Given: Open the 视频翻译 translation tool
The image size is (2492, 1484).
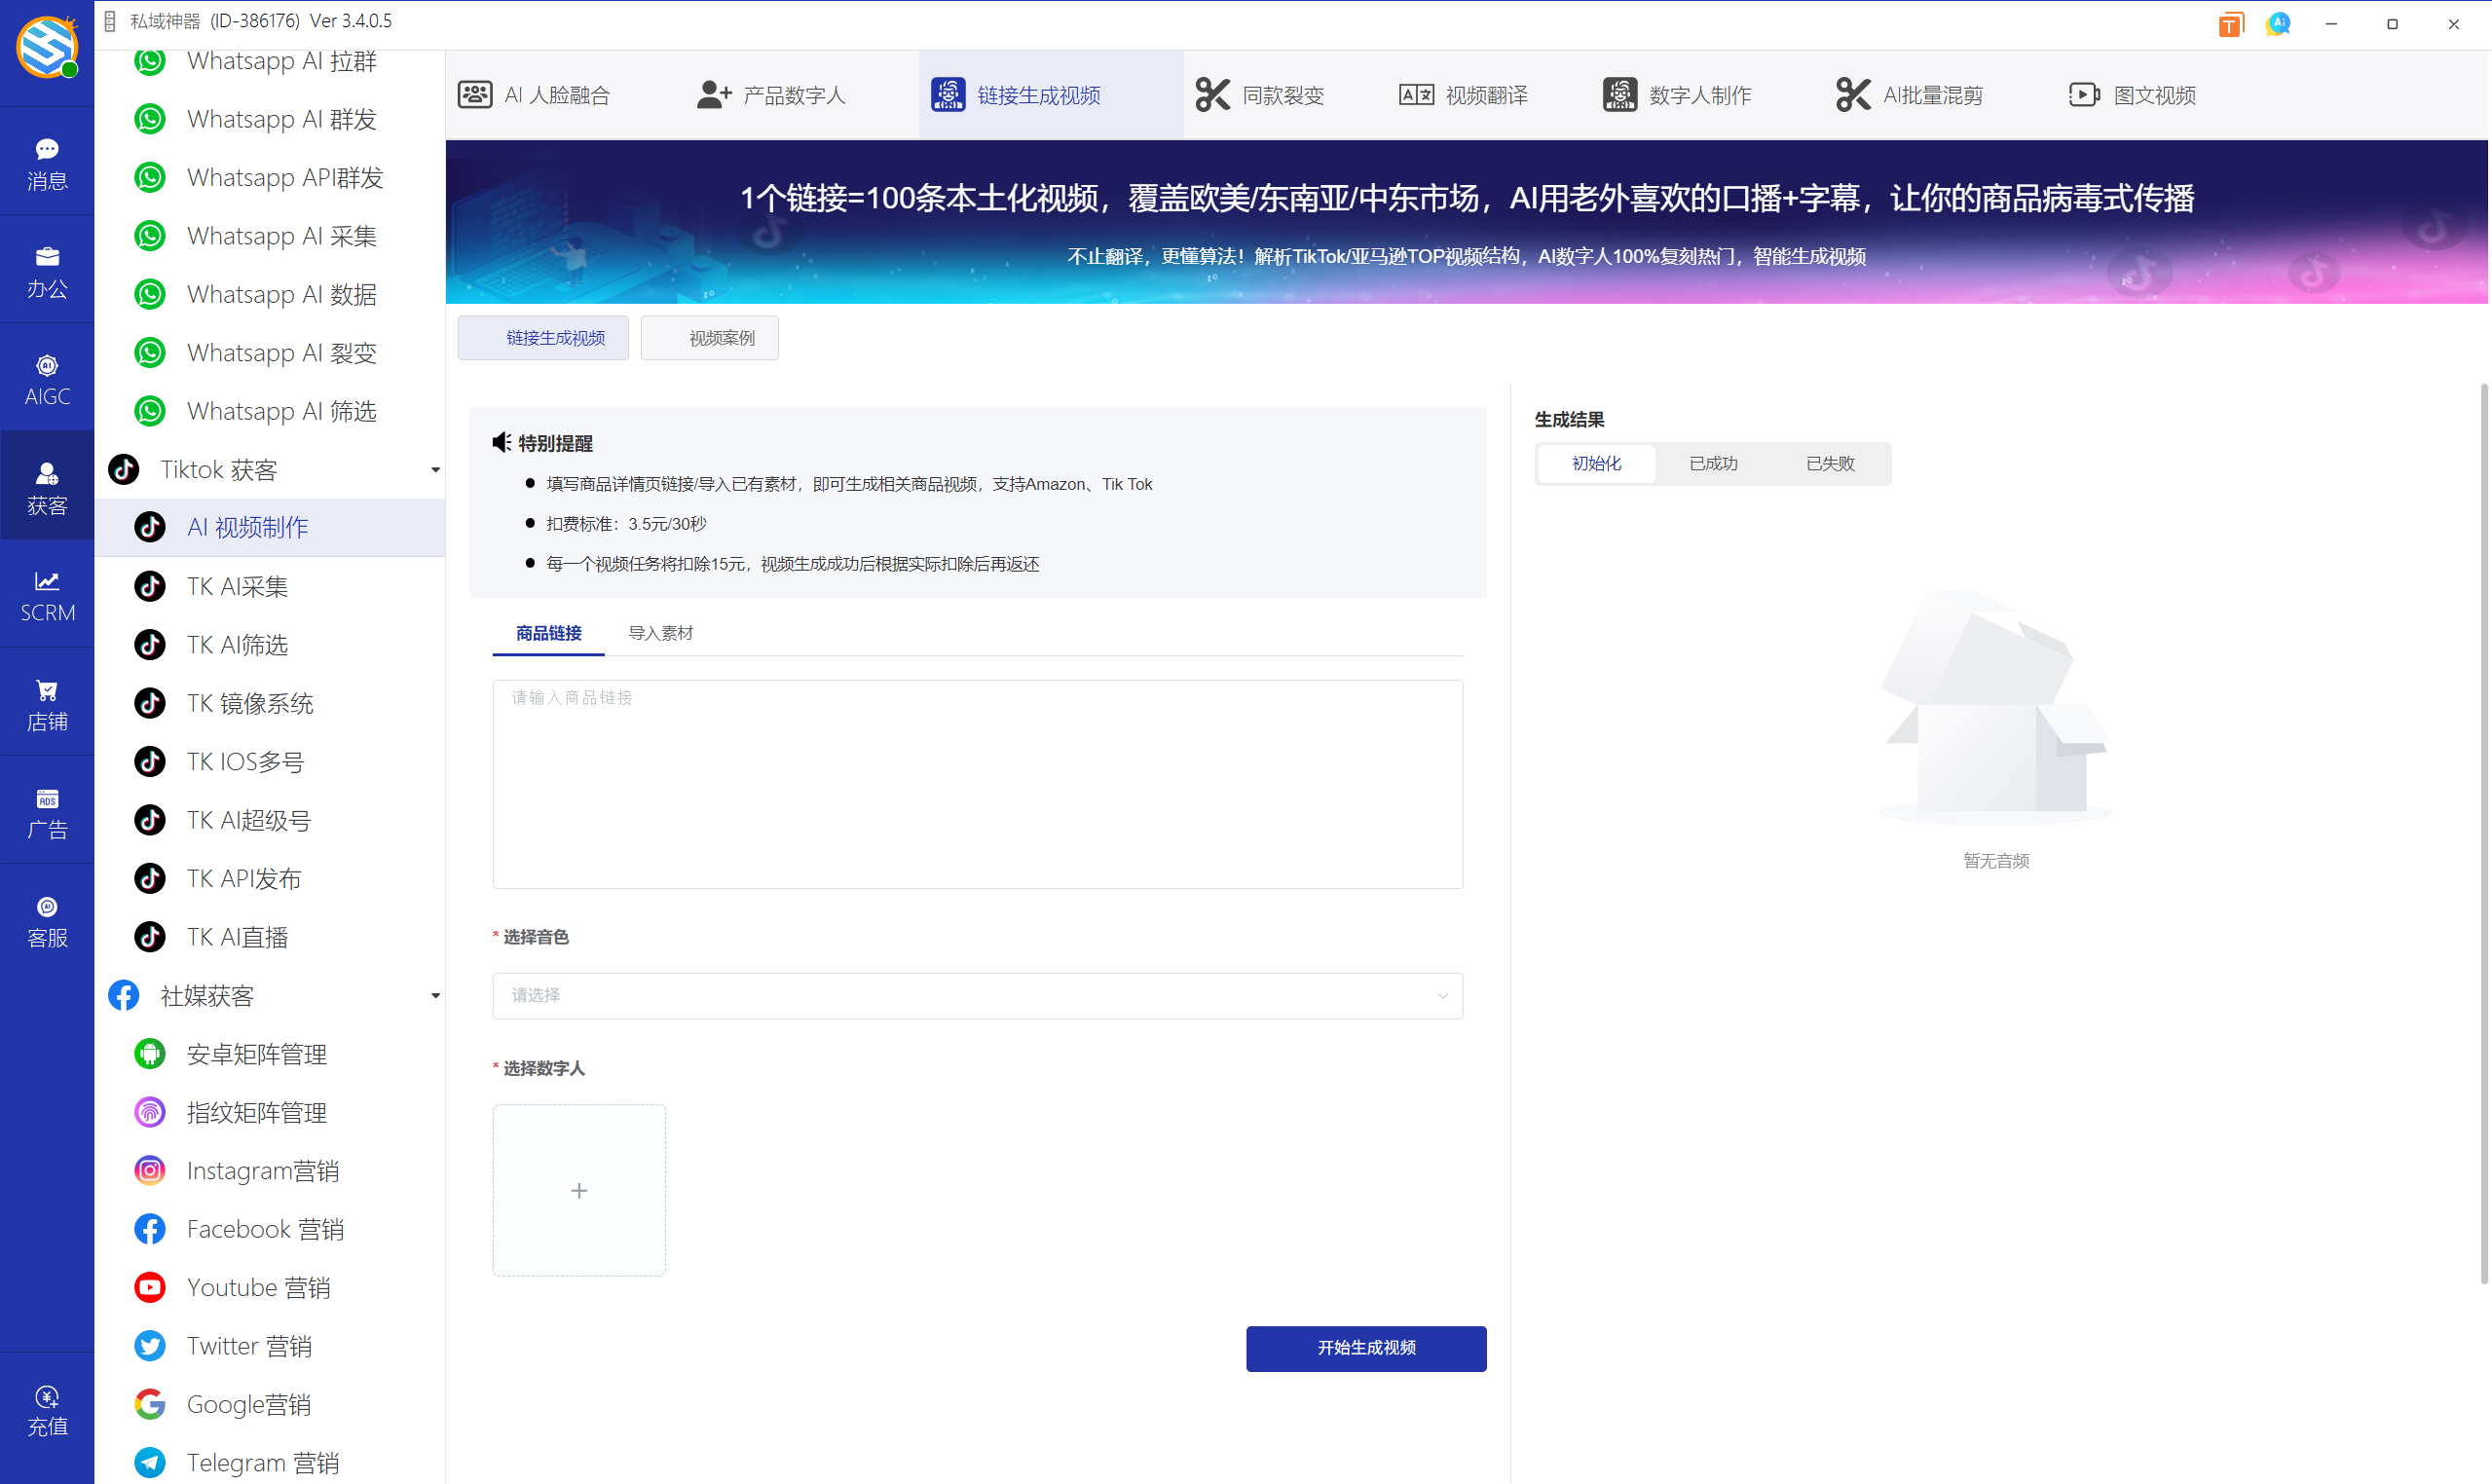Looking at the screenshot, I should (1463, 95).
